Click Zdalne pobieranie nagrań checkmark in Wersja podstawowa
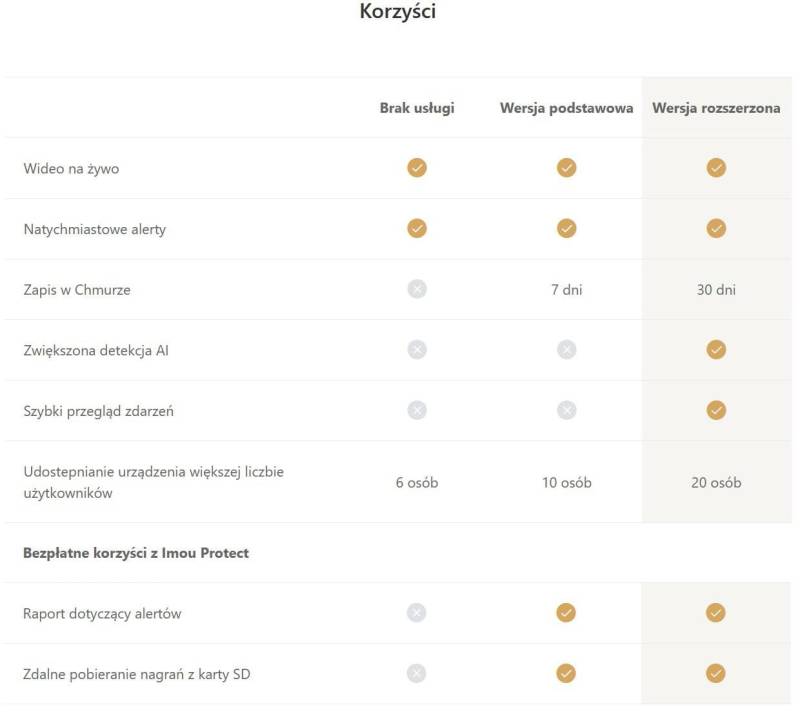 [x=566, y=674]
